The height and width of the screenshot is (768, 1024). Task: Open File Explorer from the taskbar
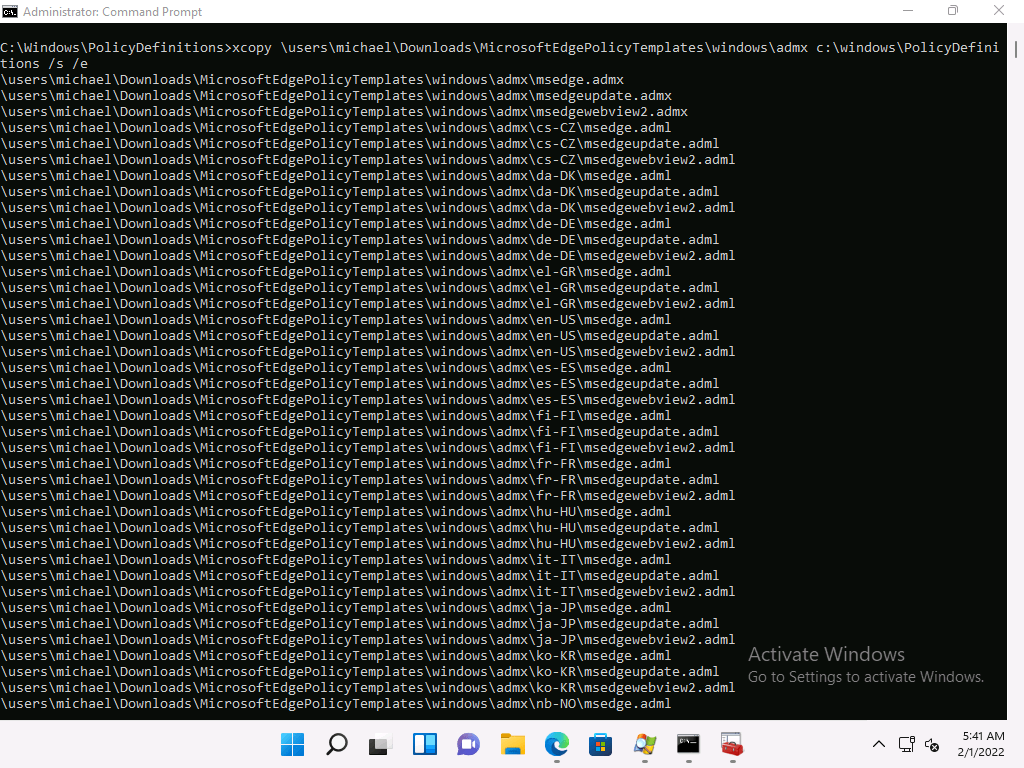[x=512, y=744]
